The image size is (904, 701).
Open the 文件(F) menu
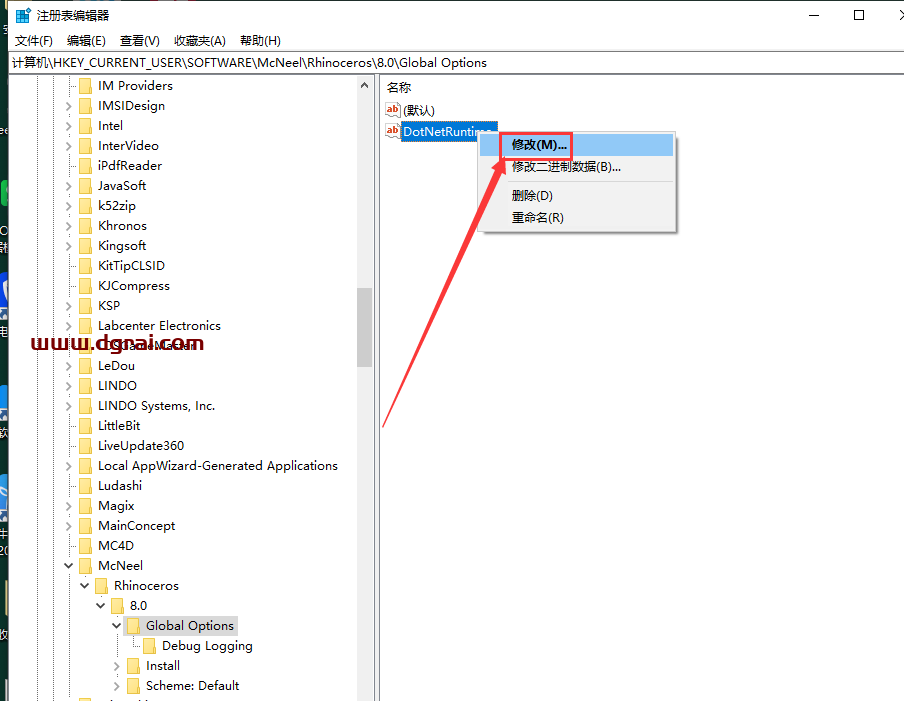coord(33,41)
